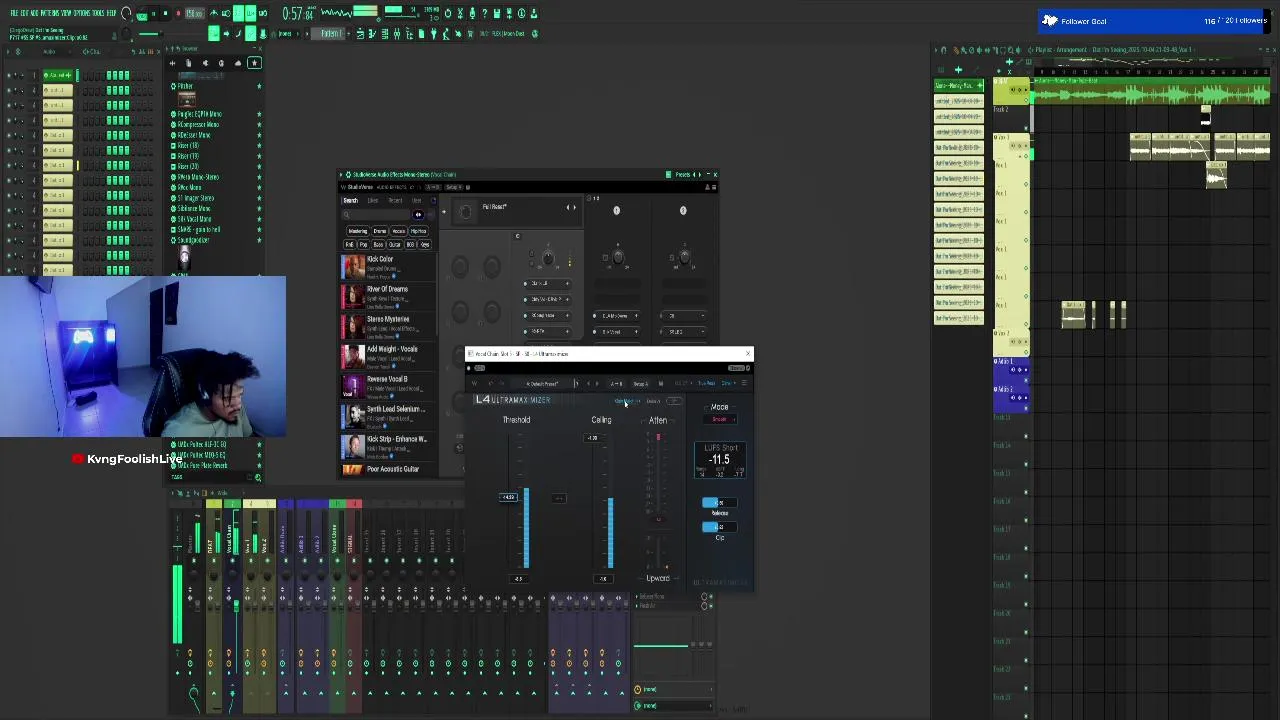Click the question mark help icon
The width and height of the screenshot is (1280, 720).
(484, 14)
